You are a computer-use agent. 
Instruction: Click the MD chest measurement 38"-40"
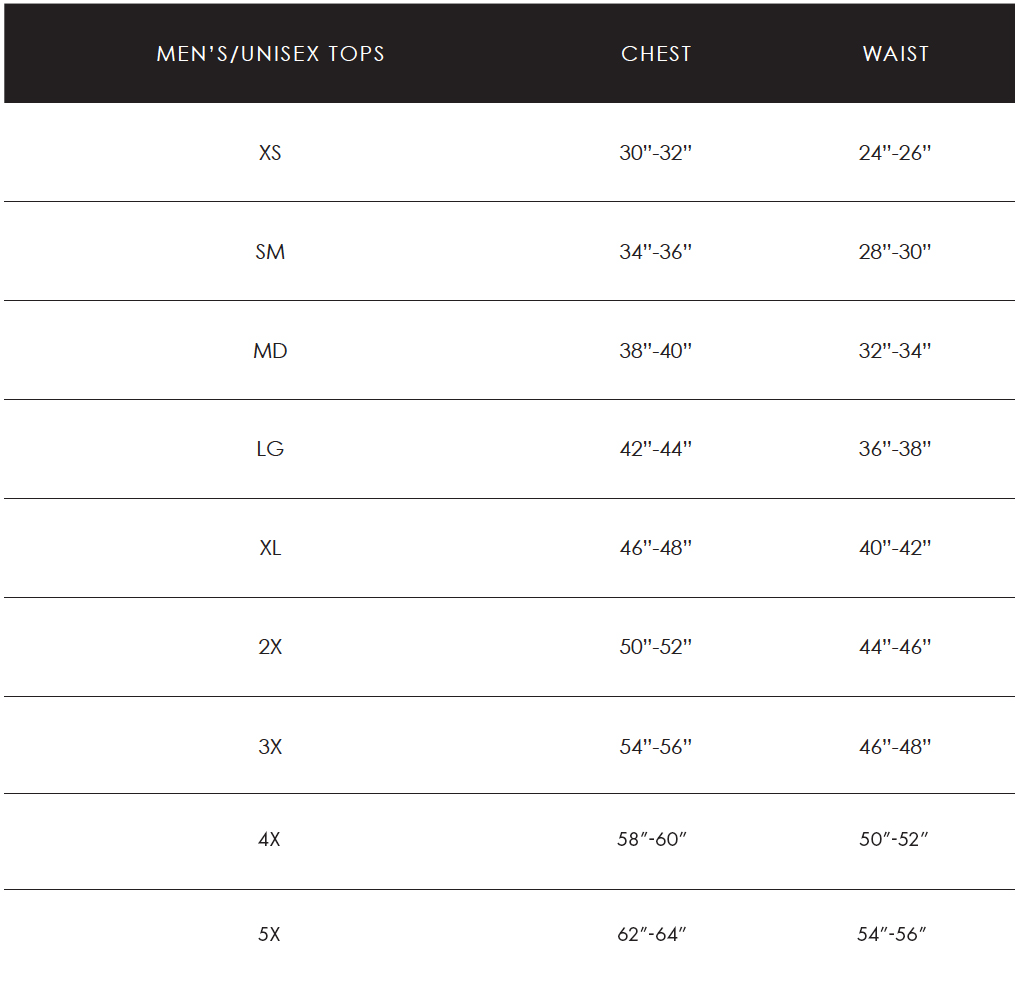[656, 351]
